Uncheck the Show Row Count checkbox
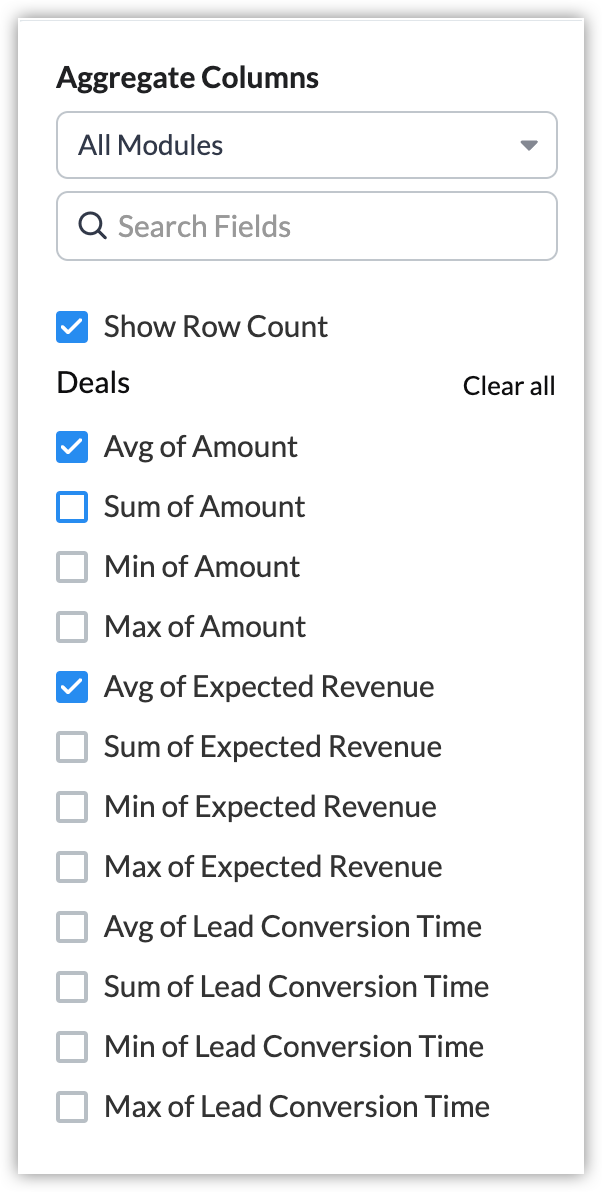 point(72,327)
